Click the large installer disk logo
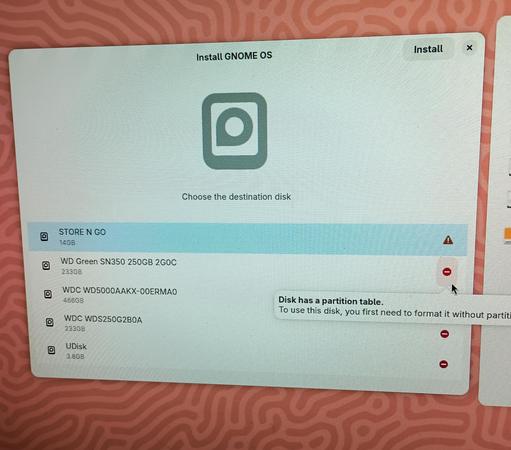This screenshot has width=511, height=450. [x=235, y=131]
